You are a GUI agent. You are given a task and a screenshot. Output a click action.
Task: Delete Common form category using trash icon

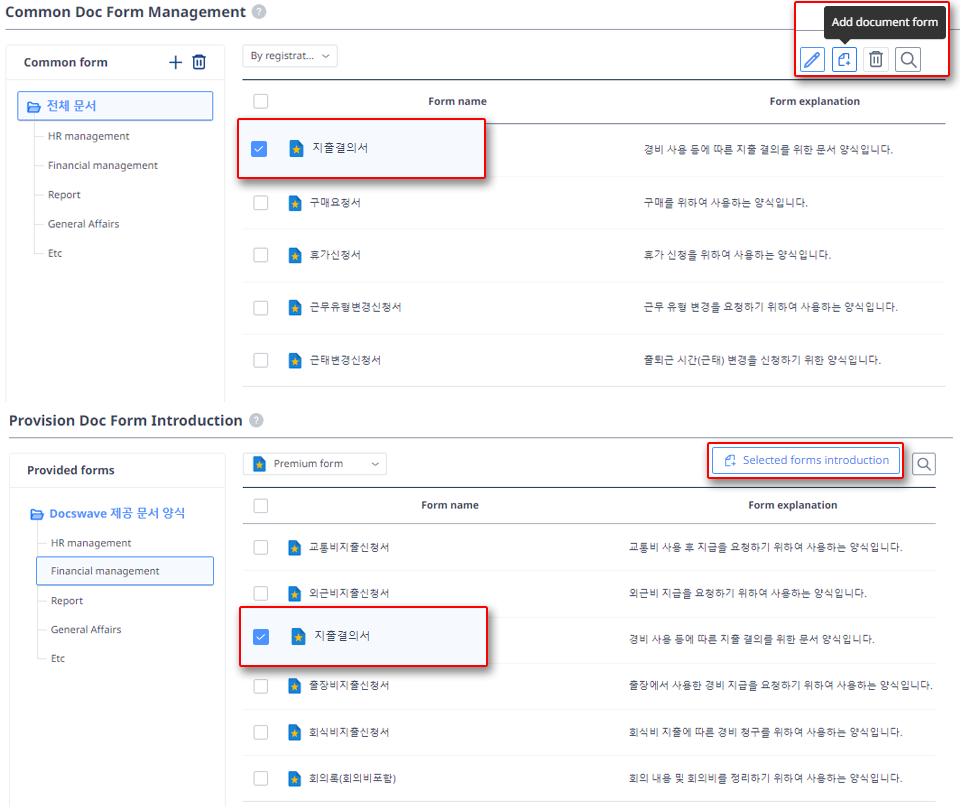pyautogui.click(x=199, y=62)
